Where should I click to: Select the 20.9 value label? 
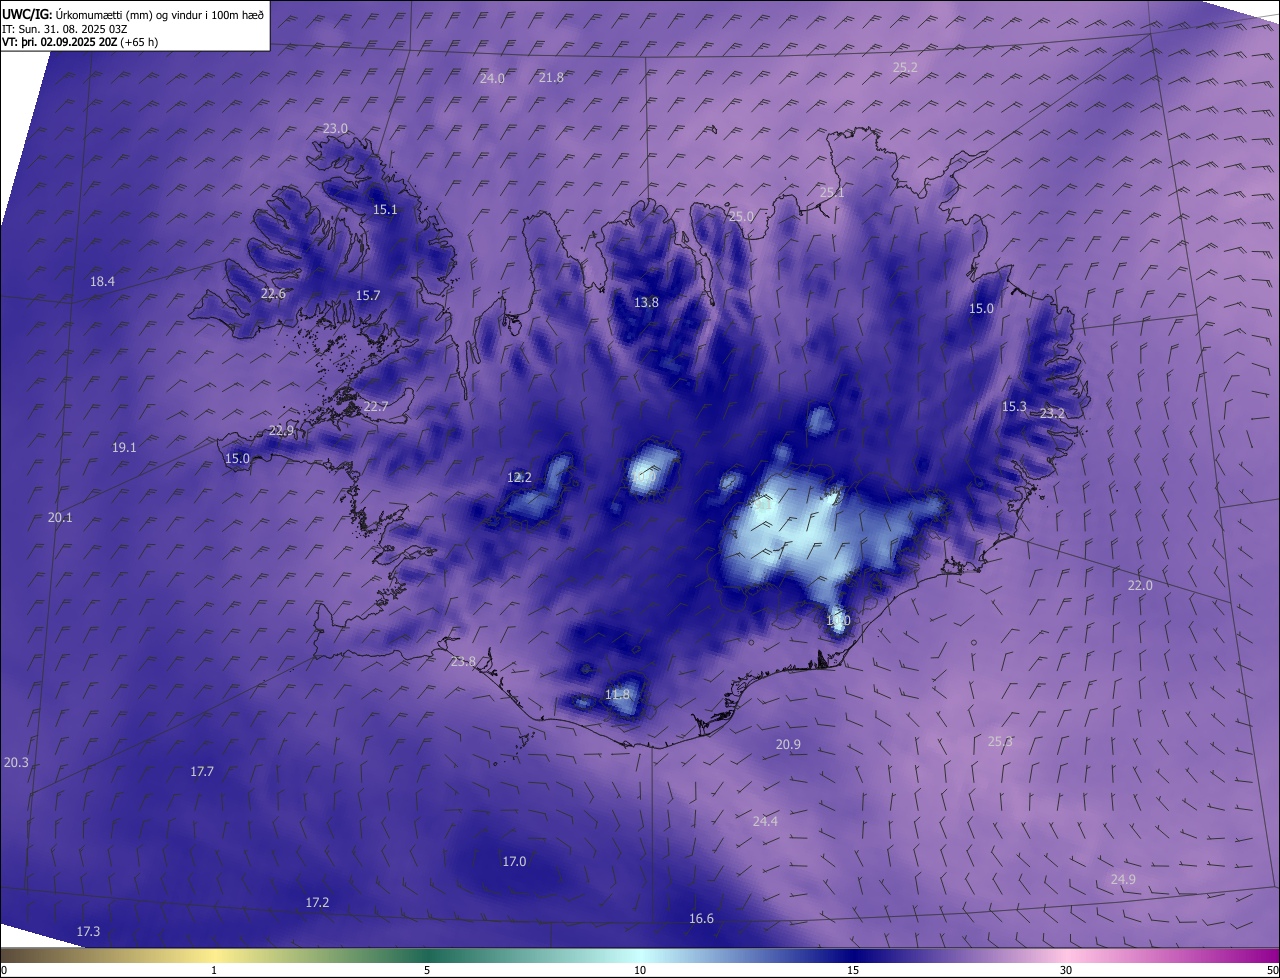pyautogui.click(x=788, y=744)
